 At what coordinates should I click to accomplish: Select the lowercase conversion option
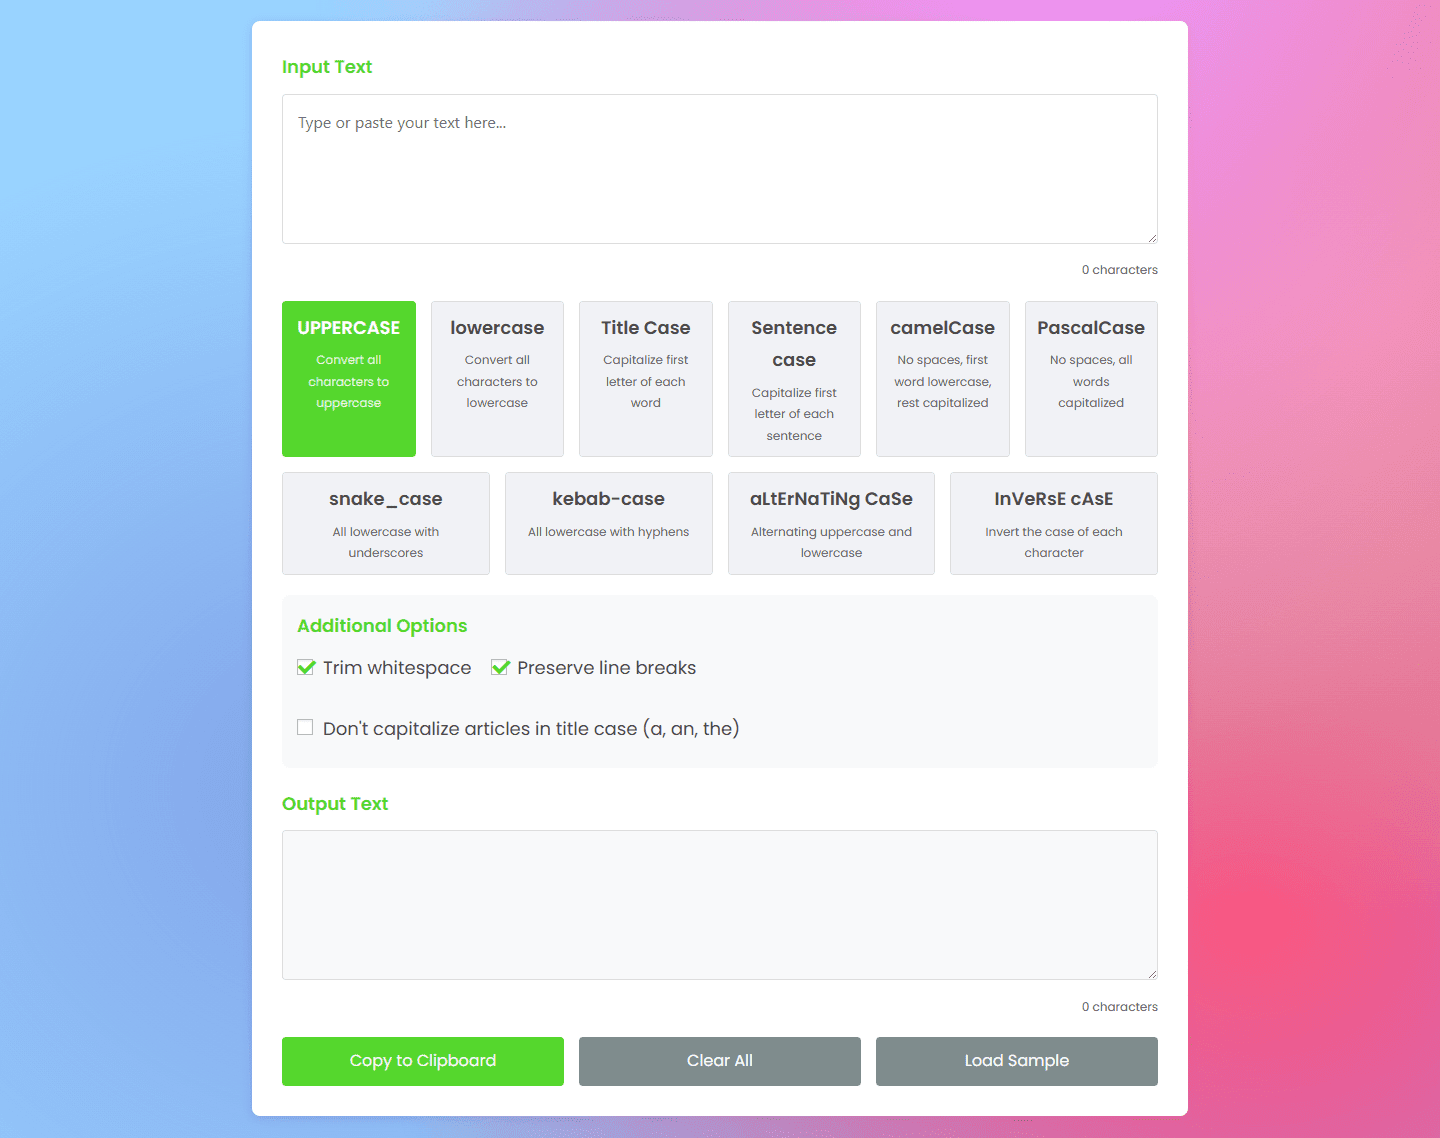(x=497, y=379)
